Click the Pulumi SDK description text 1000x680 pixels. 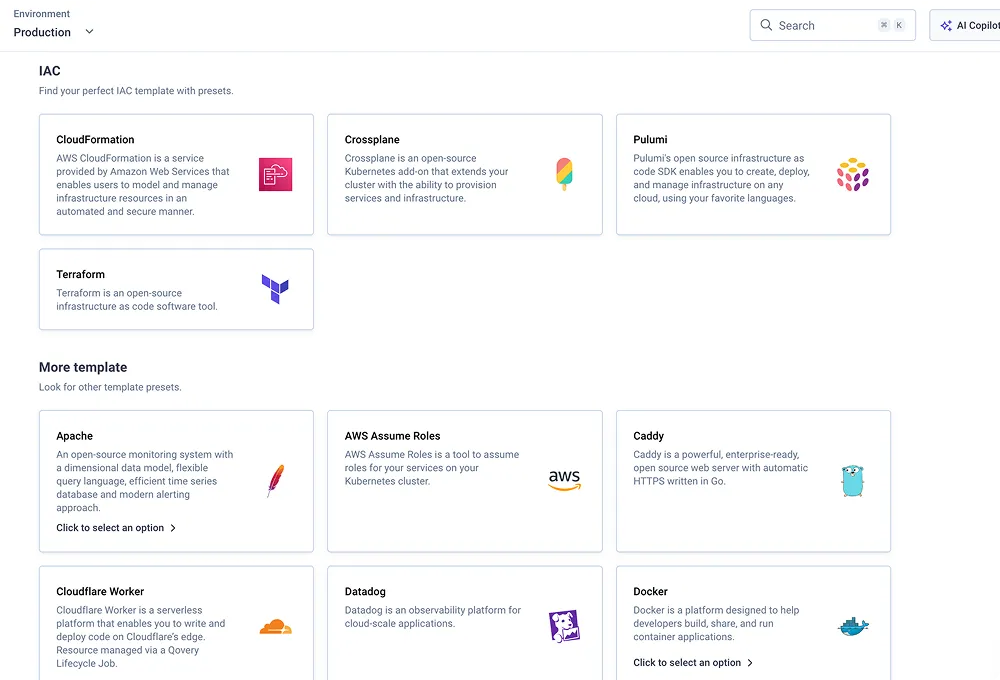pos(721,178)
